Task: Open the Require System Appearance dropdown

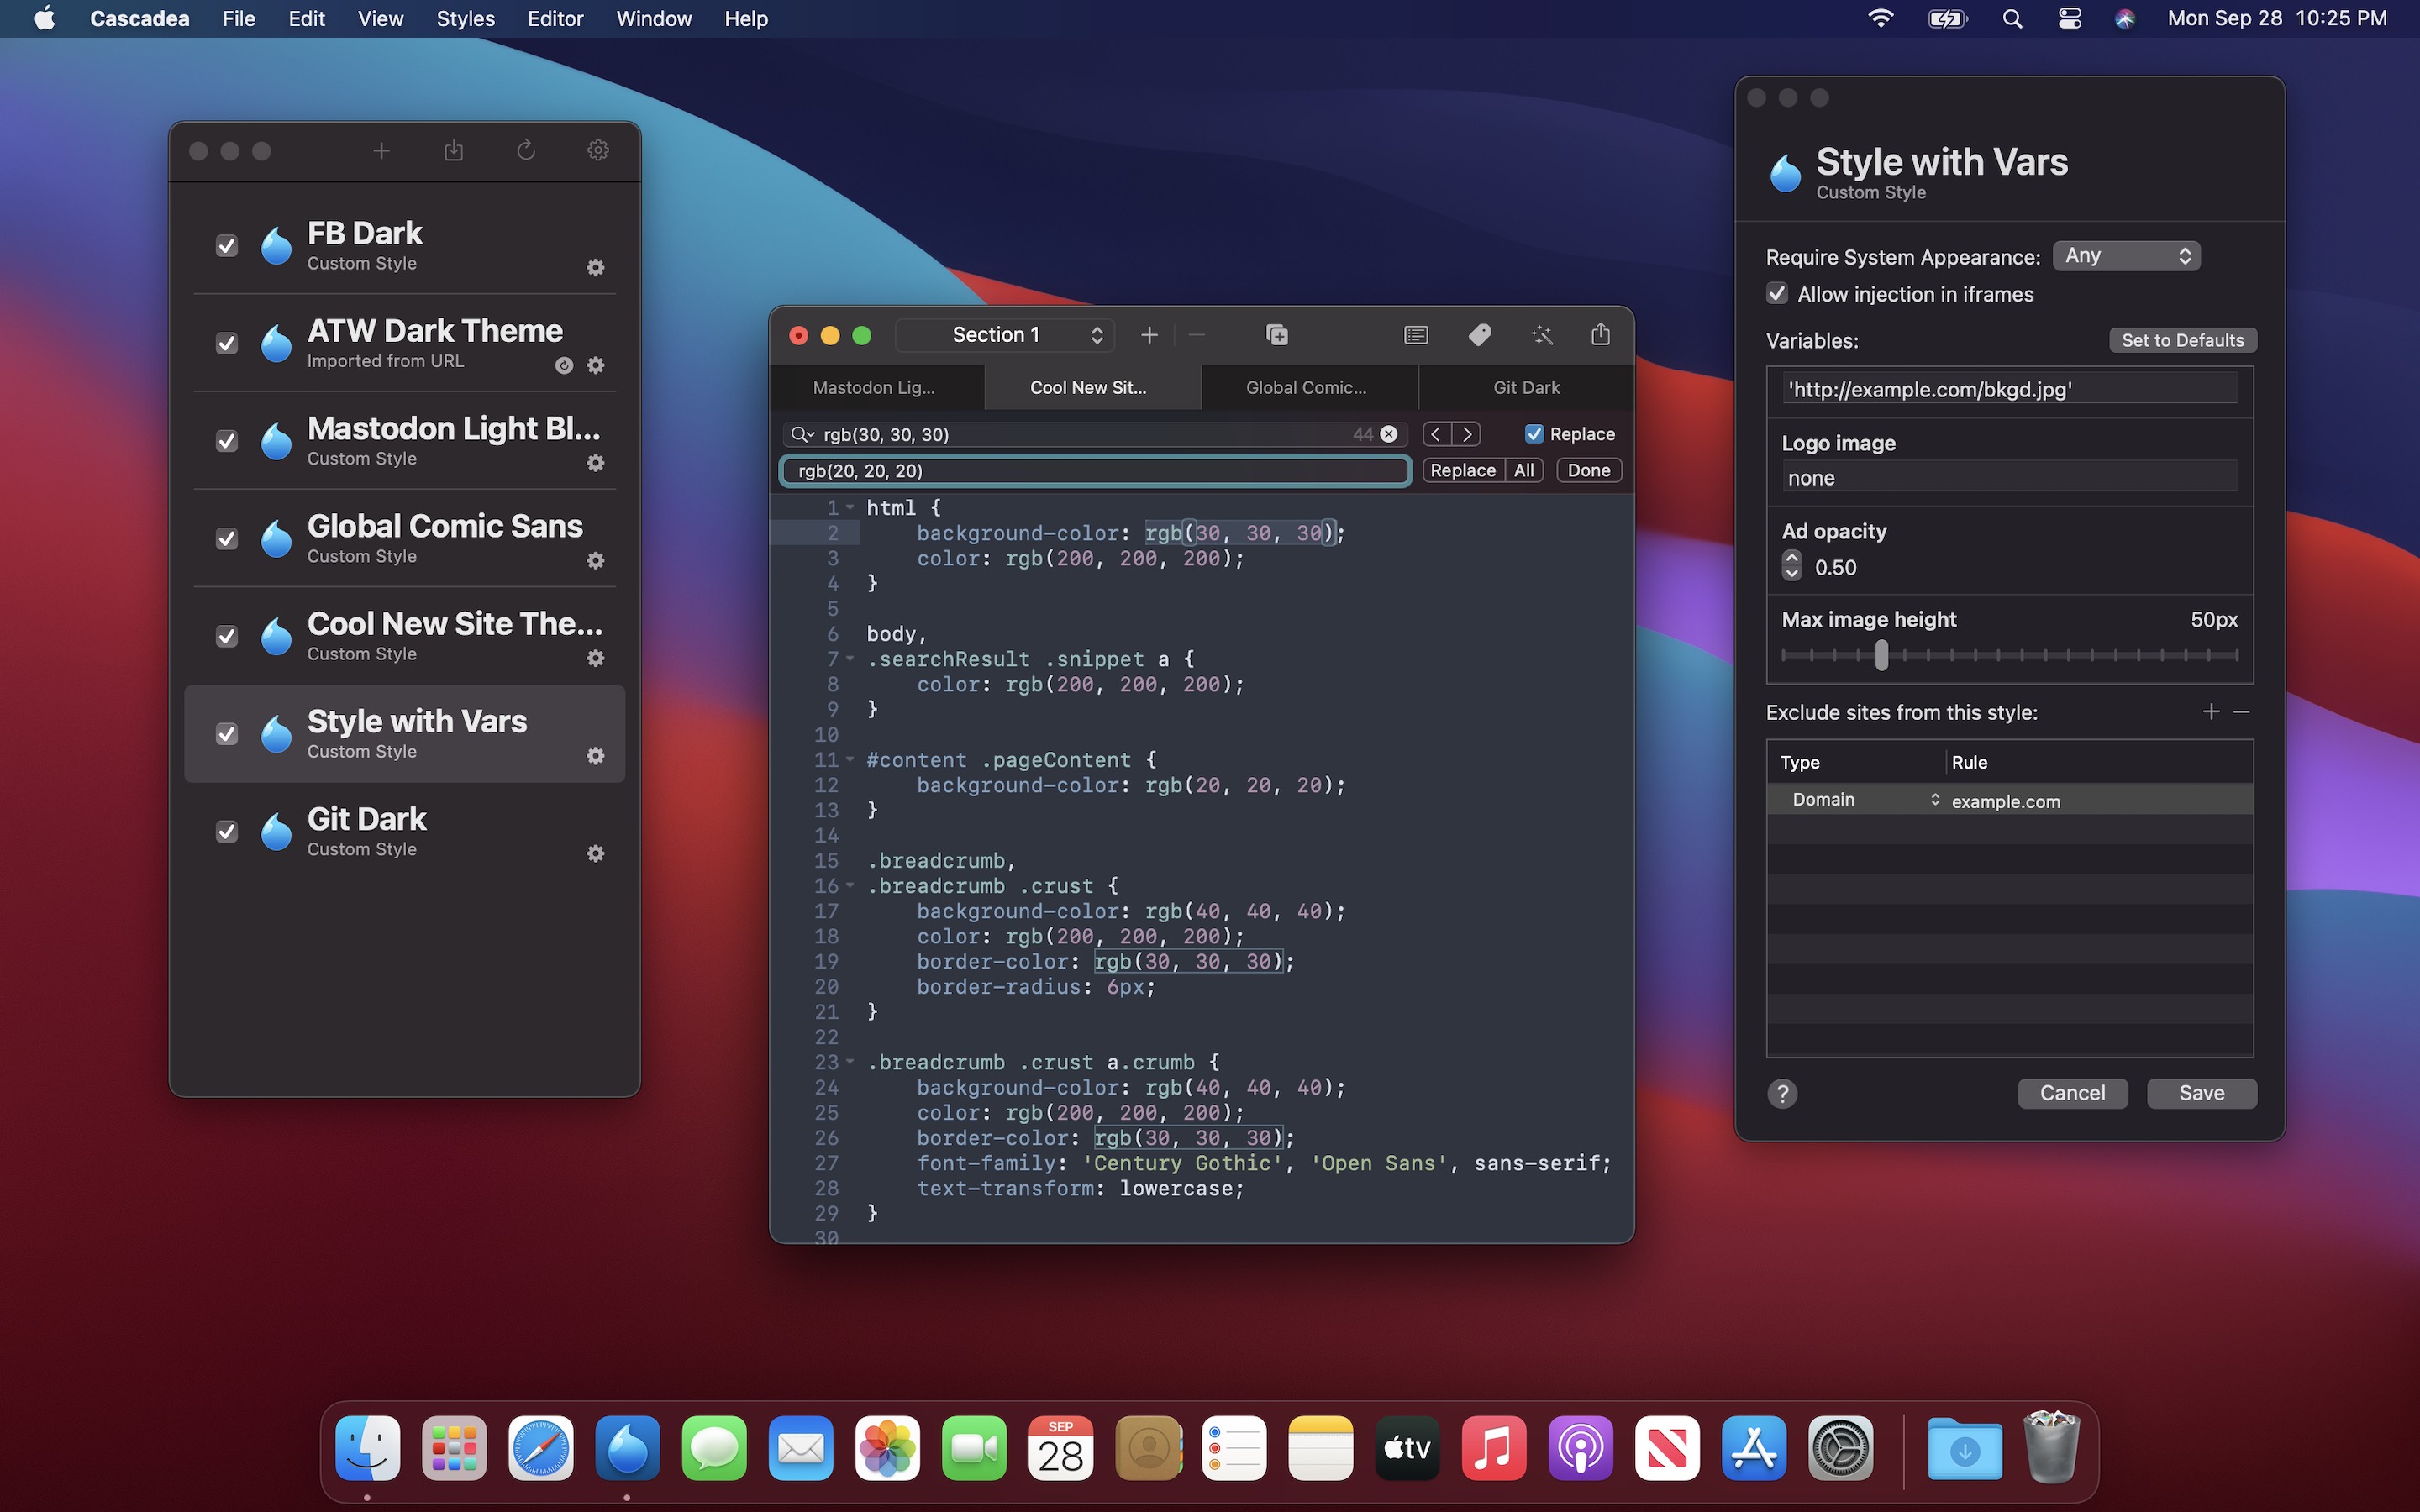Action: click(2126, 256)
